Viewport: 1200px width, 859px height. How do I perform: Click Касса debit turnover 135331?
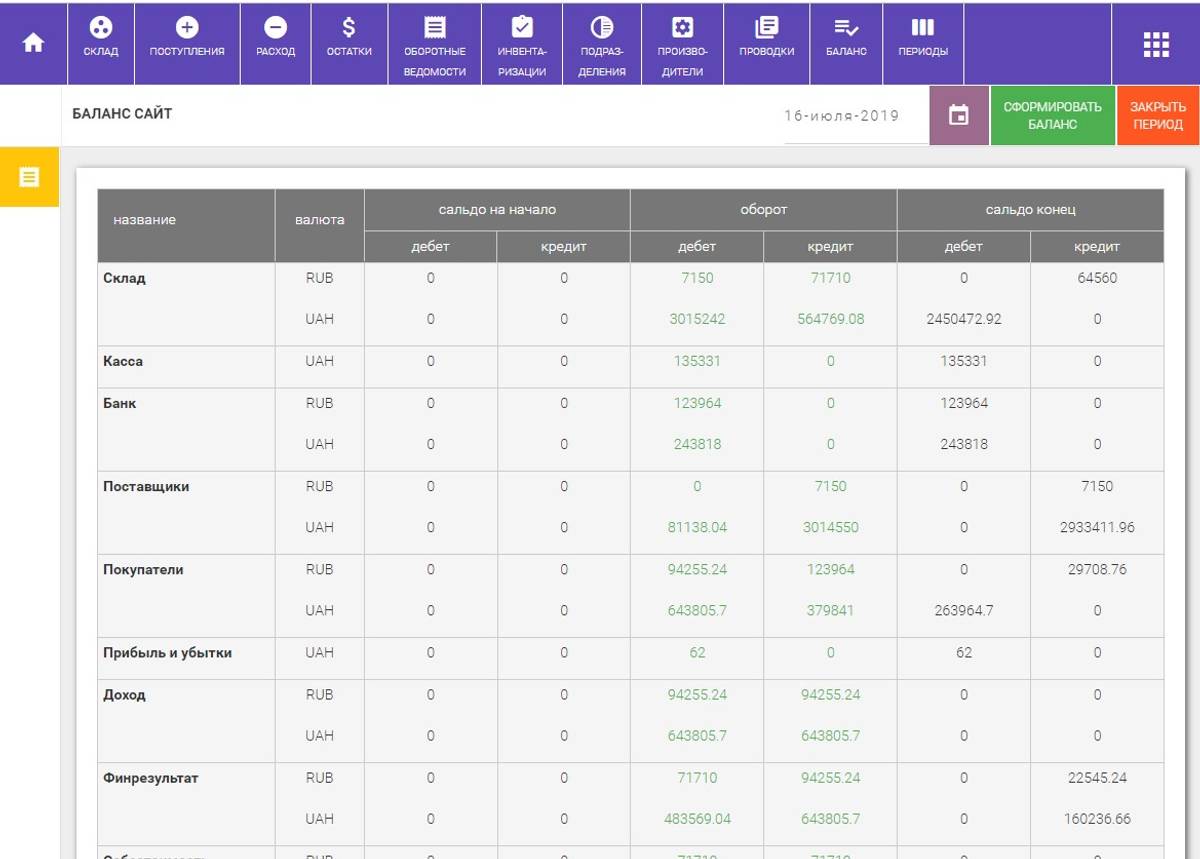click(x=697, y=361)
